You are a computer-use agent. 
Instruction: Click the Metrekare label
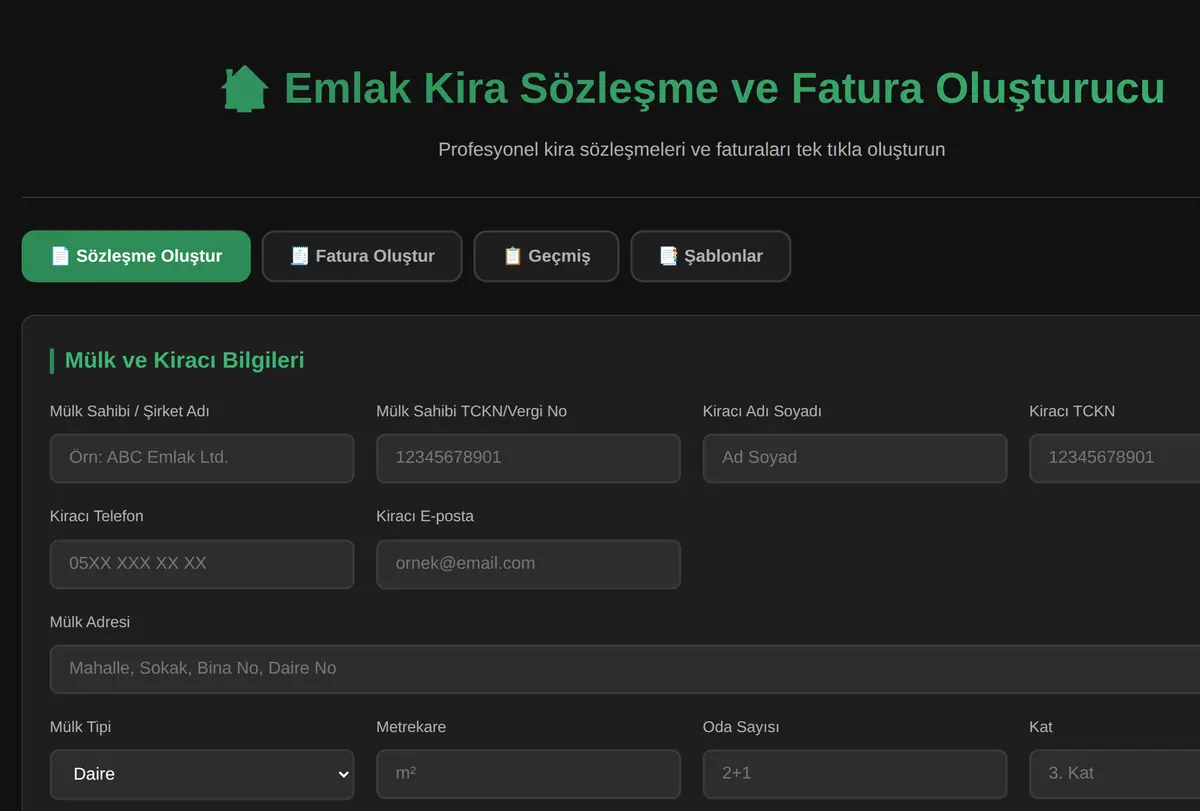point(411,727)
